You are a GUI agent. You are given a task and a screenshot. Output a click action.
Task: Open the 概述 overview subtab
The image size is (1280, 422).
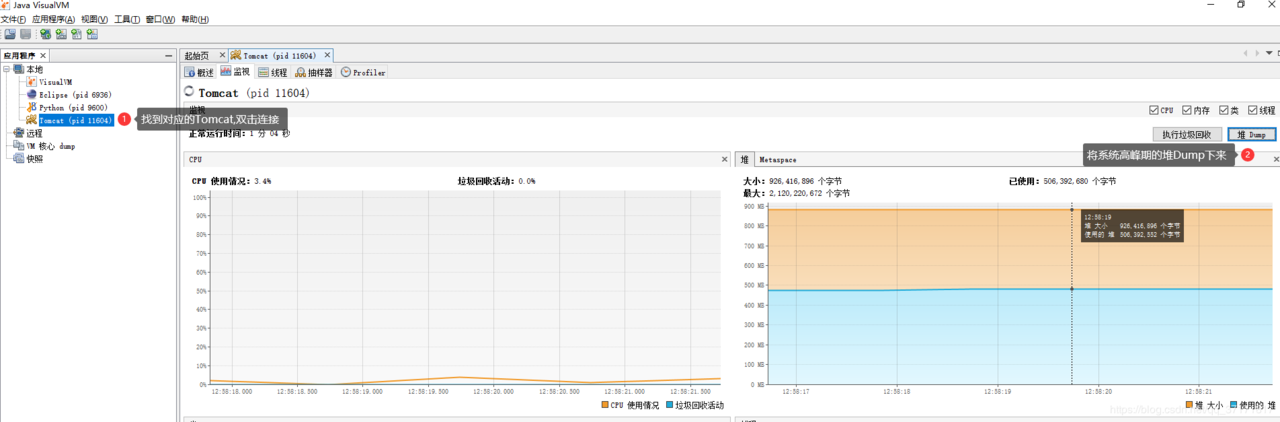pyautogui.click(x=199, y=72)
